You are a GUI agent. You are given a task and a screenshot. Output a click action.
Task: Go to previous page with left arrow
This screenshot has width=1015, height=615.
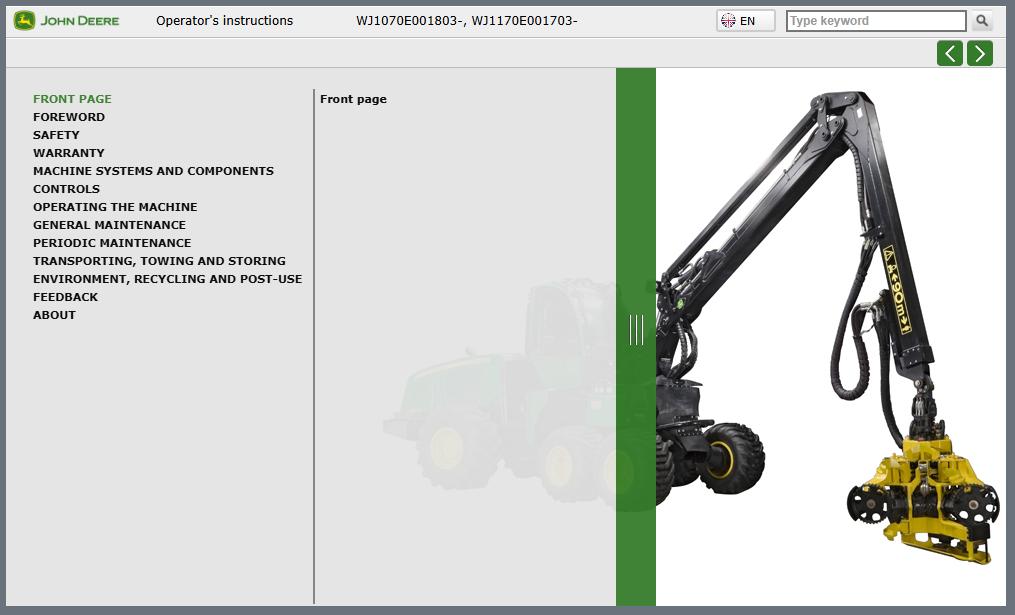[x=950, y=53]
